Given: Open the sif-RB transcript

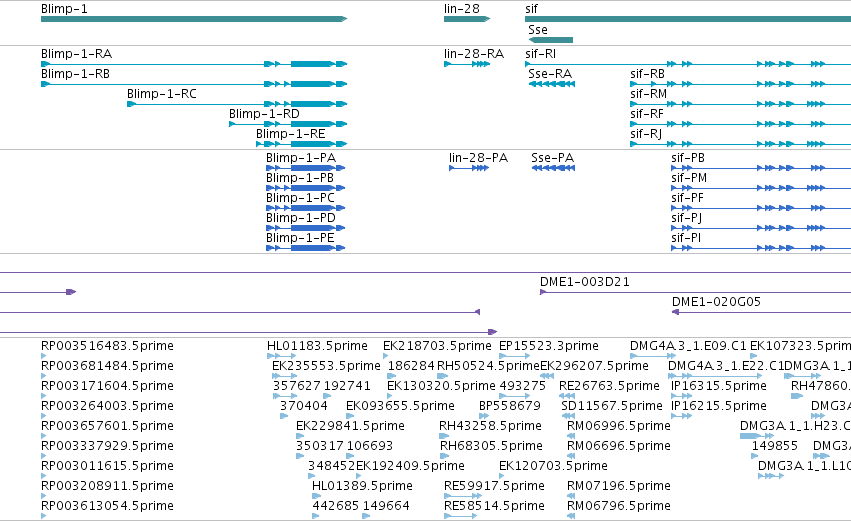Looking at the screenshot, I should pos(647,74).
